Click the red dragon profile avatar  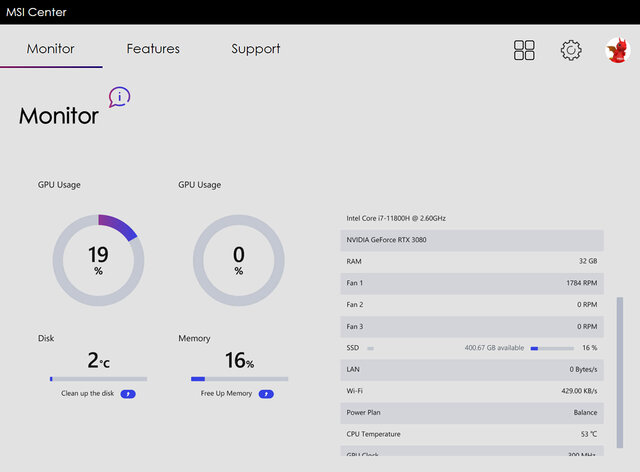click(x=616, y=50)
